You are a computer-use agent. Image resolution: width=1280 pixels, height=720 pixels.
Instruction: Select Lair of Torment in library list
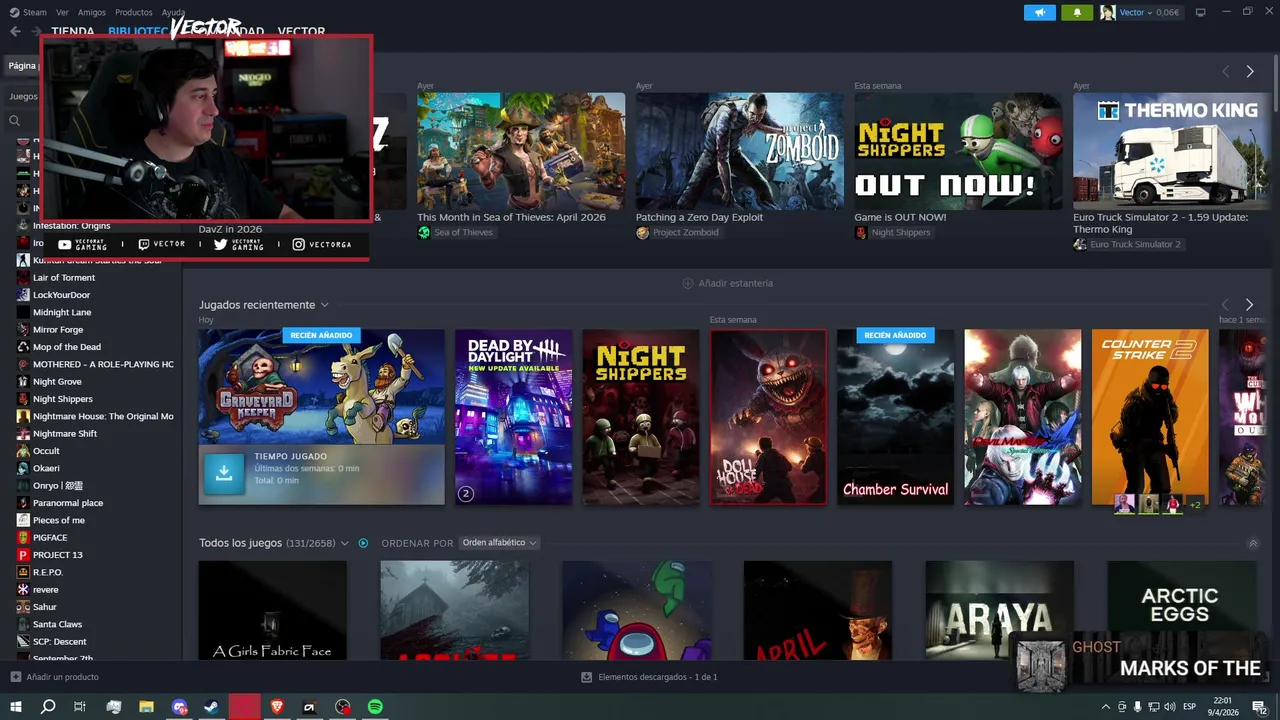pyautogui.click(x=64, y=277)
